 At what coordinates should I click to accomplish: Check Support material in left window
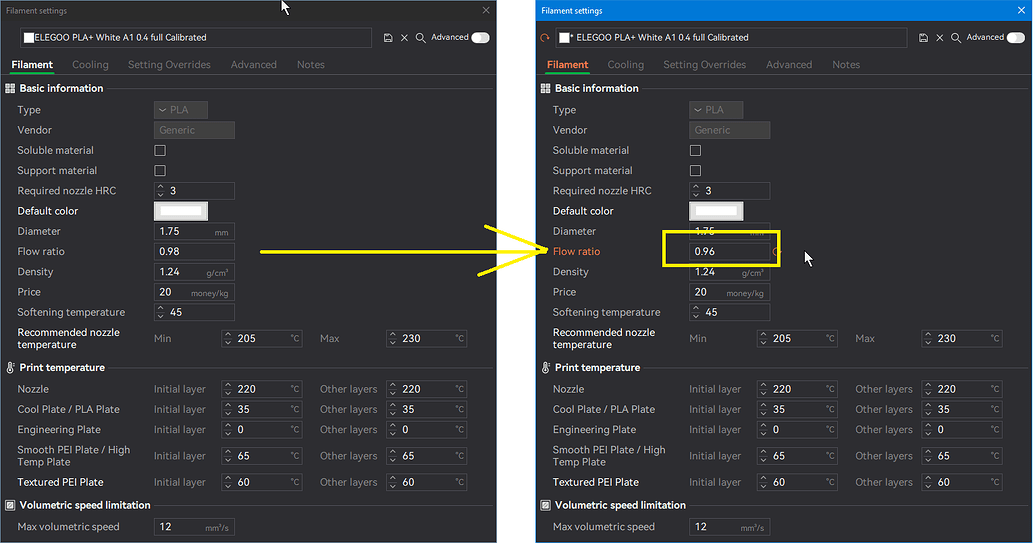point(160,171)
